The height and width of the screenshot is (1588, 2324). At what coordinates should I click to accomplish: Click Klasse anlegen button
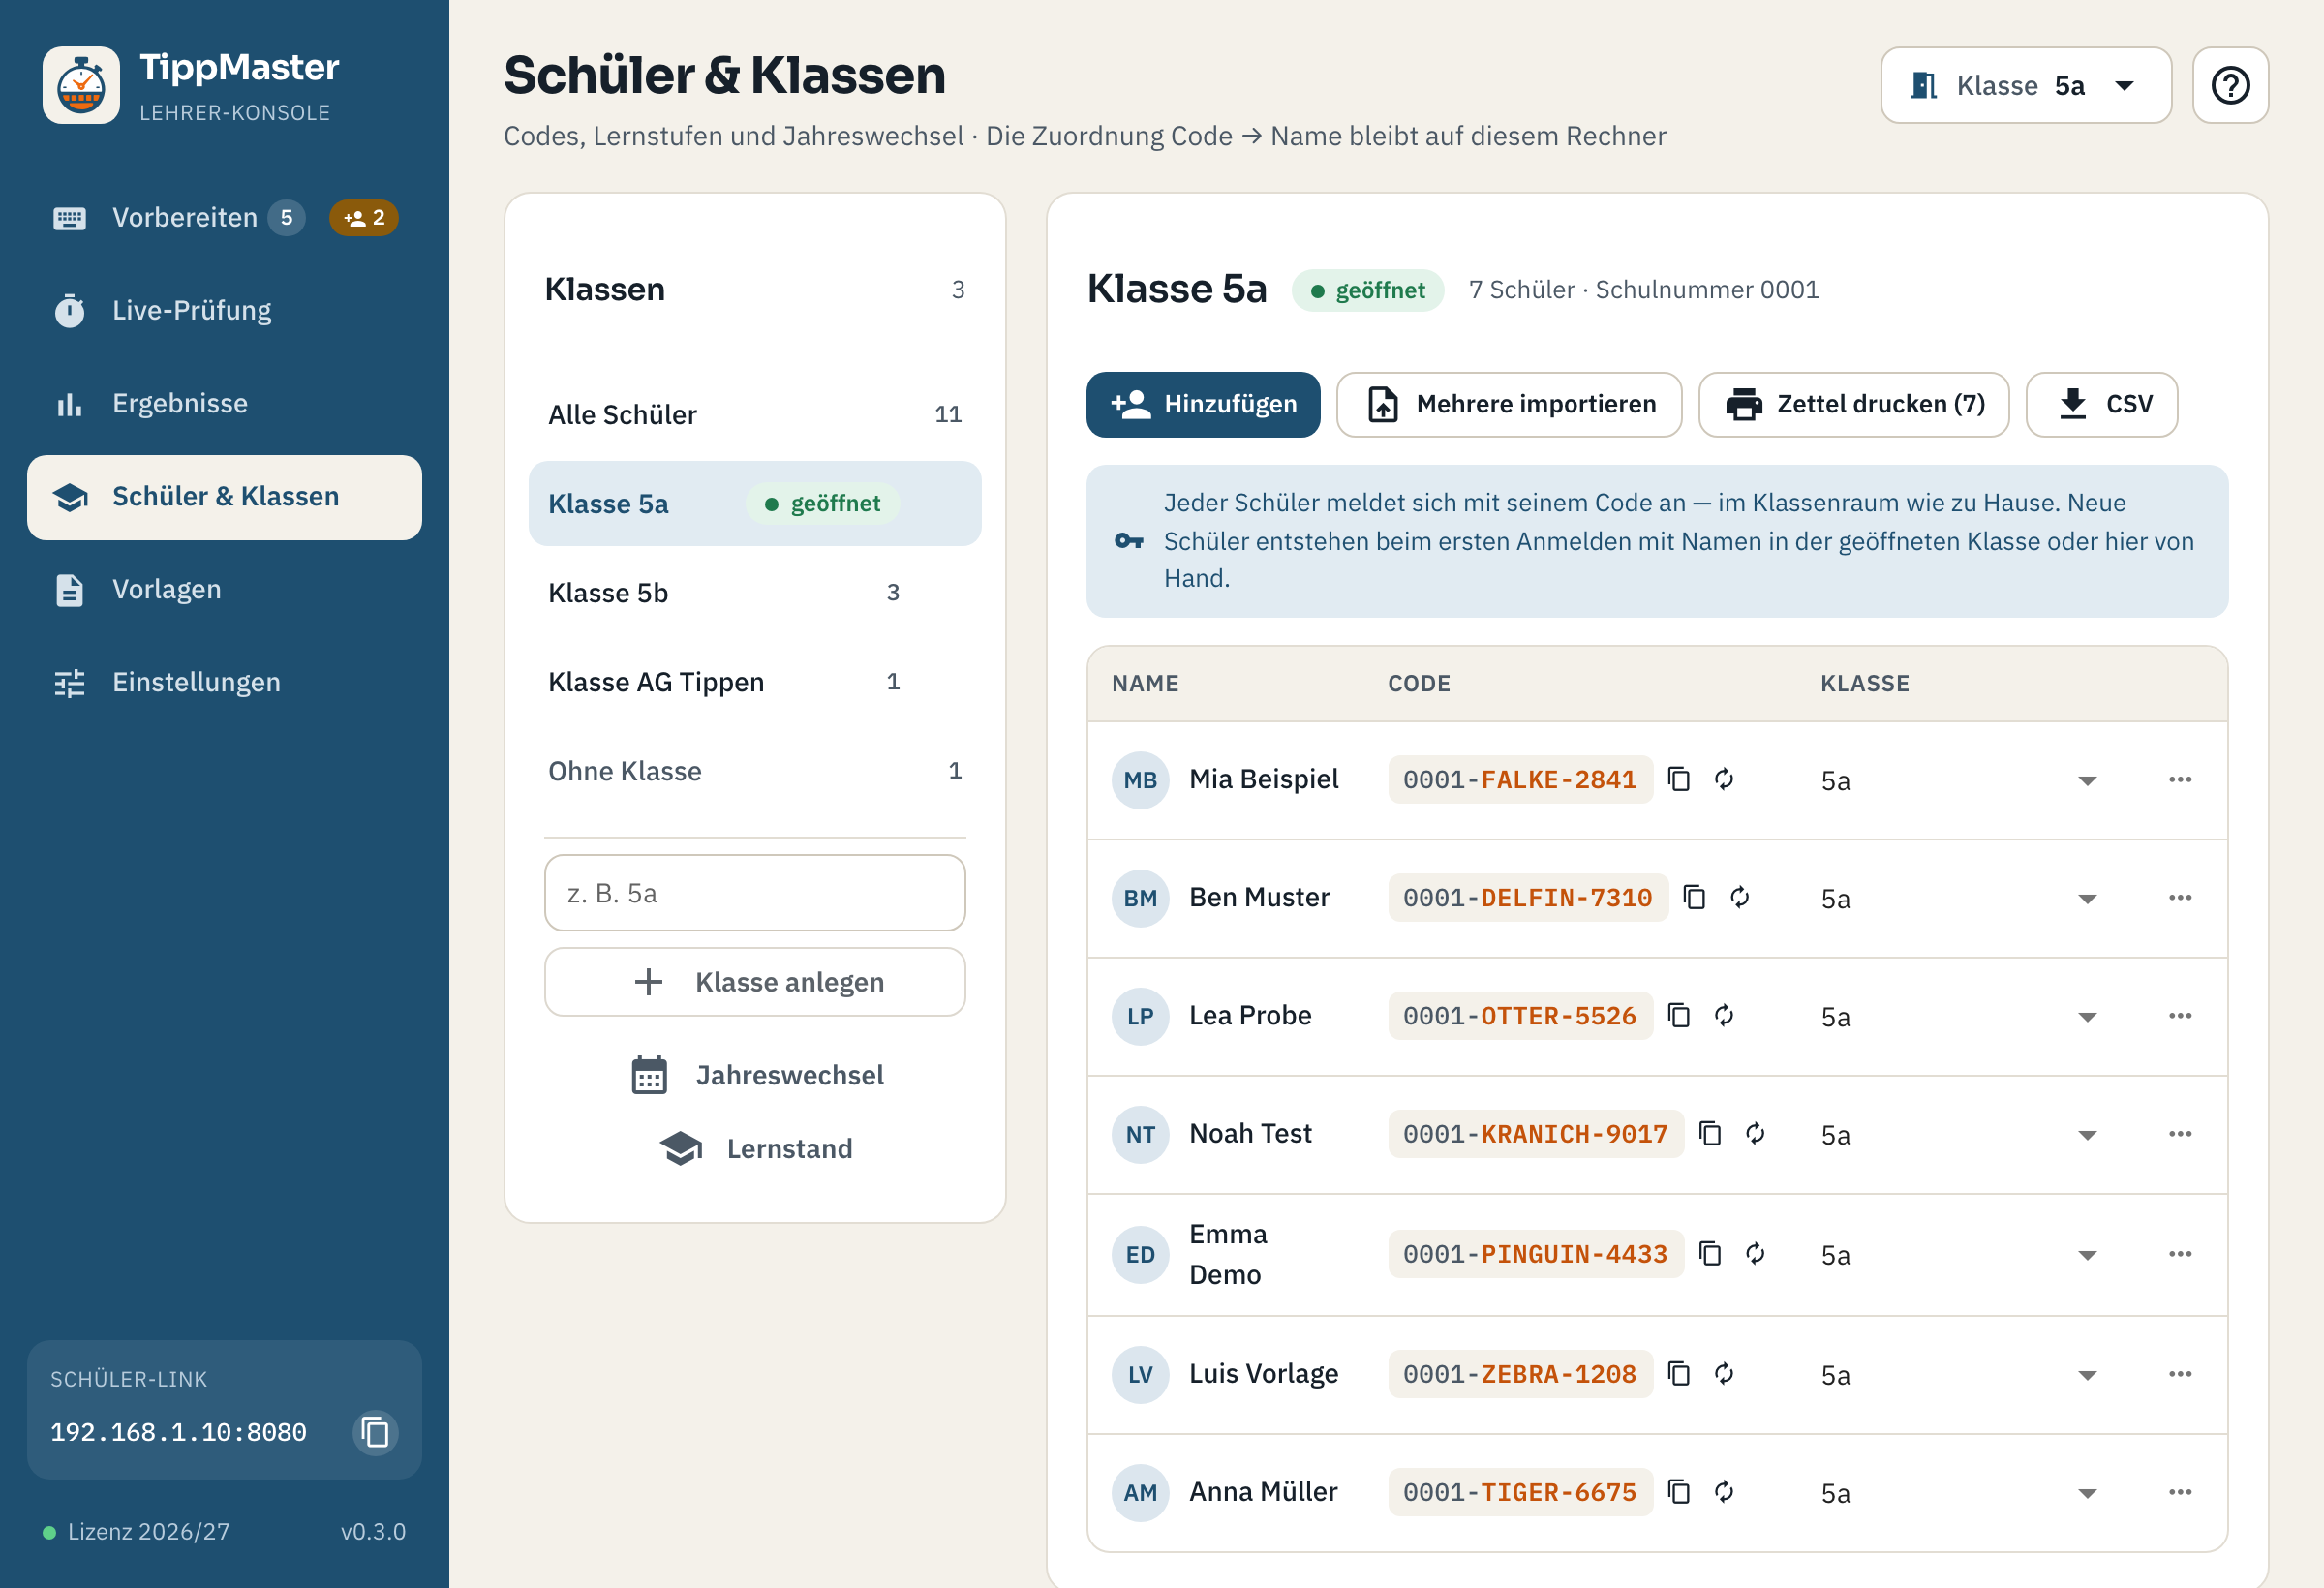[x=755, y=982]
